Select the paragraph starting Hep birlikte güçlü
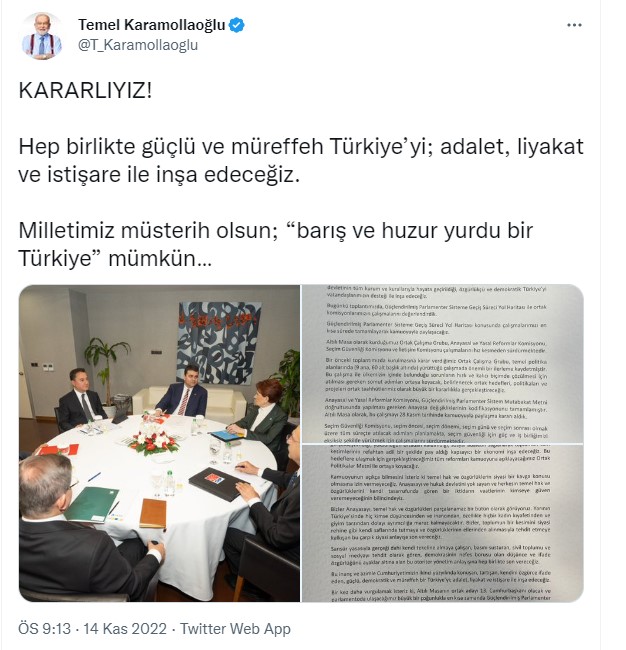 point(301,160)
